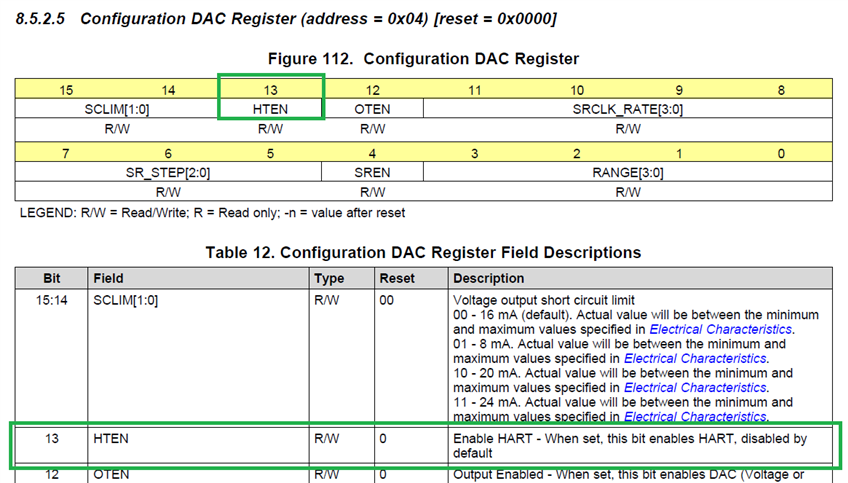848x483 pixels.
Task: Click SCLIM[1:0] field in the register figure
Action: pos(117,109)
